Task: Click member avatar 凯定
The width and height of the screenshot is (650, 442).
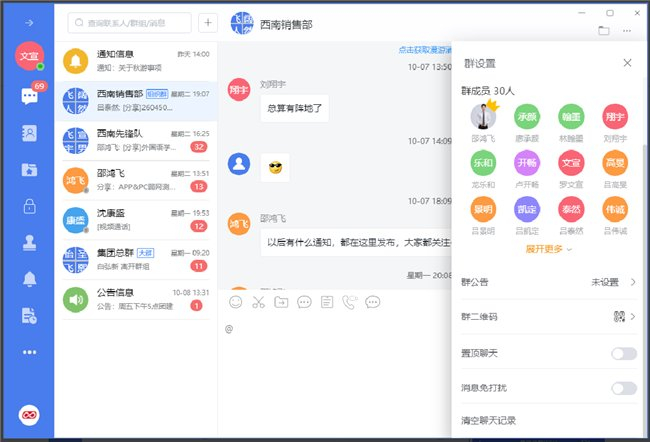Action: (527, 209)
